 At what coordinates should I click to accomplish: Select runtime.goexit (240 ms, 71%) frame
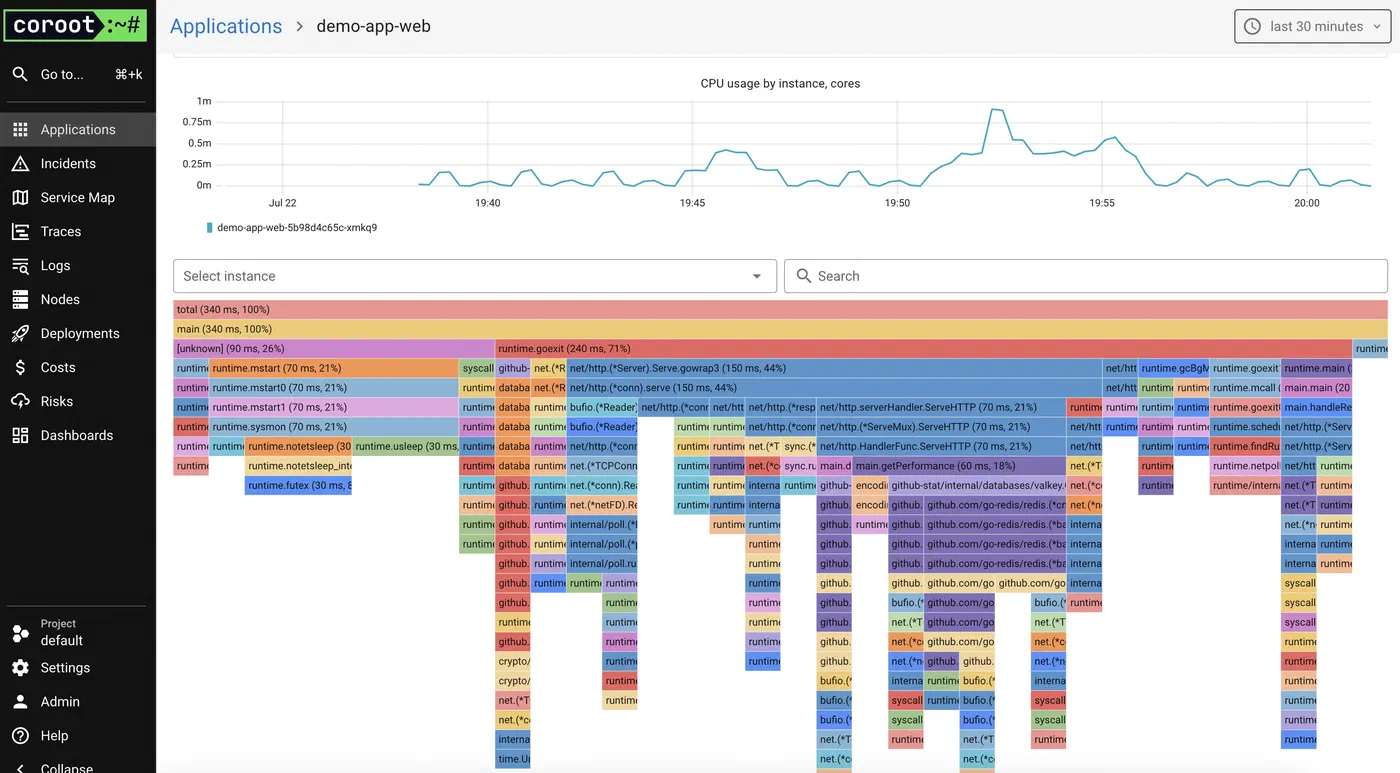point(924,349)
